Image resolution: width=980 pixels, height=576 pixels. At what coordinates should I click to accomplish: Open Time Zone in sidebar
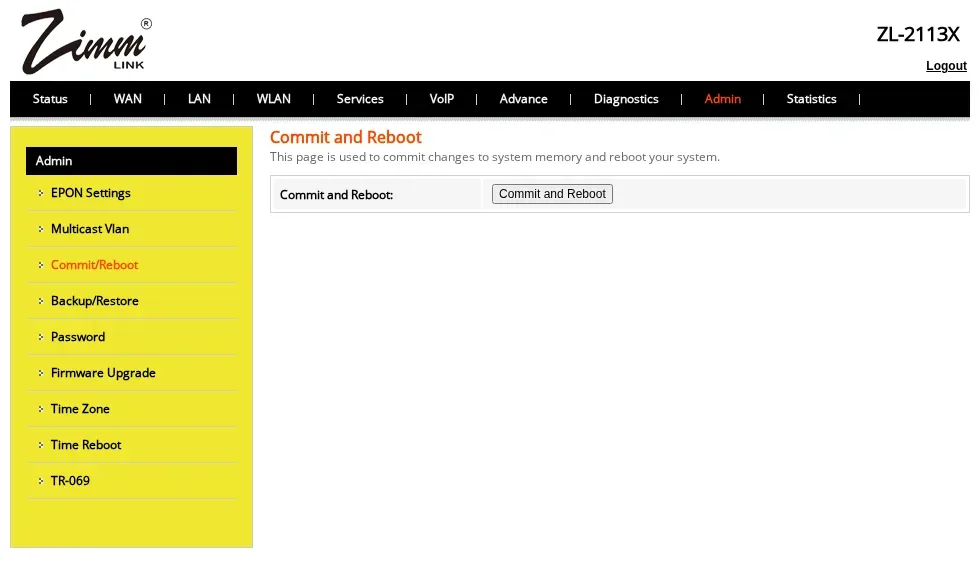coord(80,409)
